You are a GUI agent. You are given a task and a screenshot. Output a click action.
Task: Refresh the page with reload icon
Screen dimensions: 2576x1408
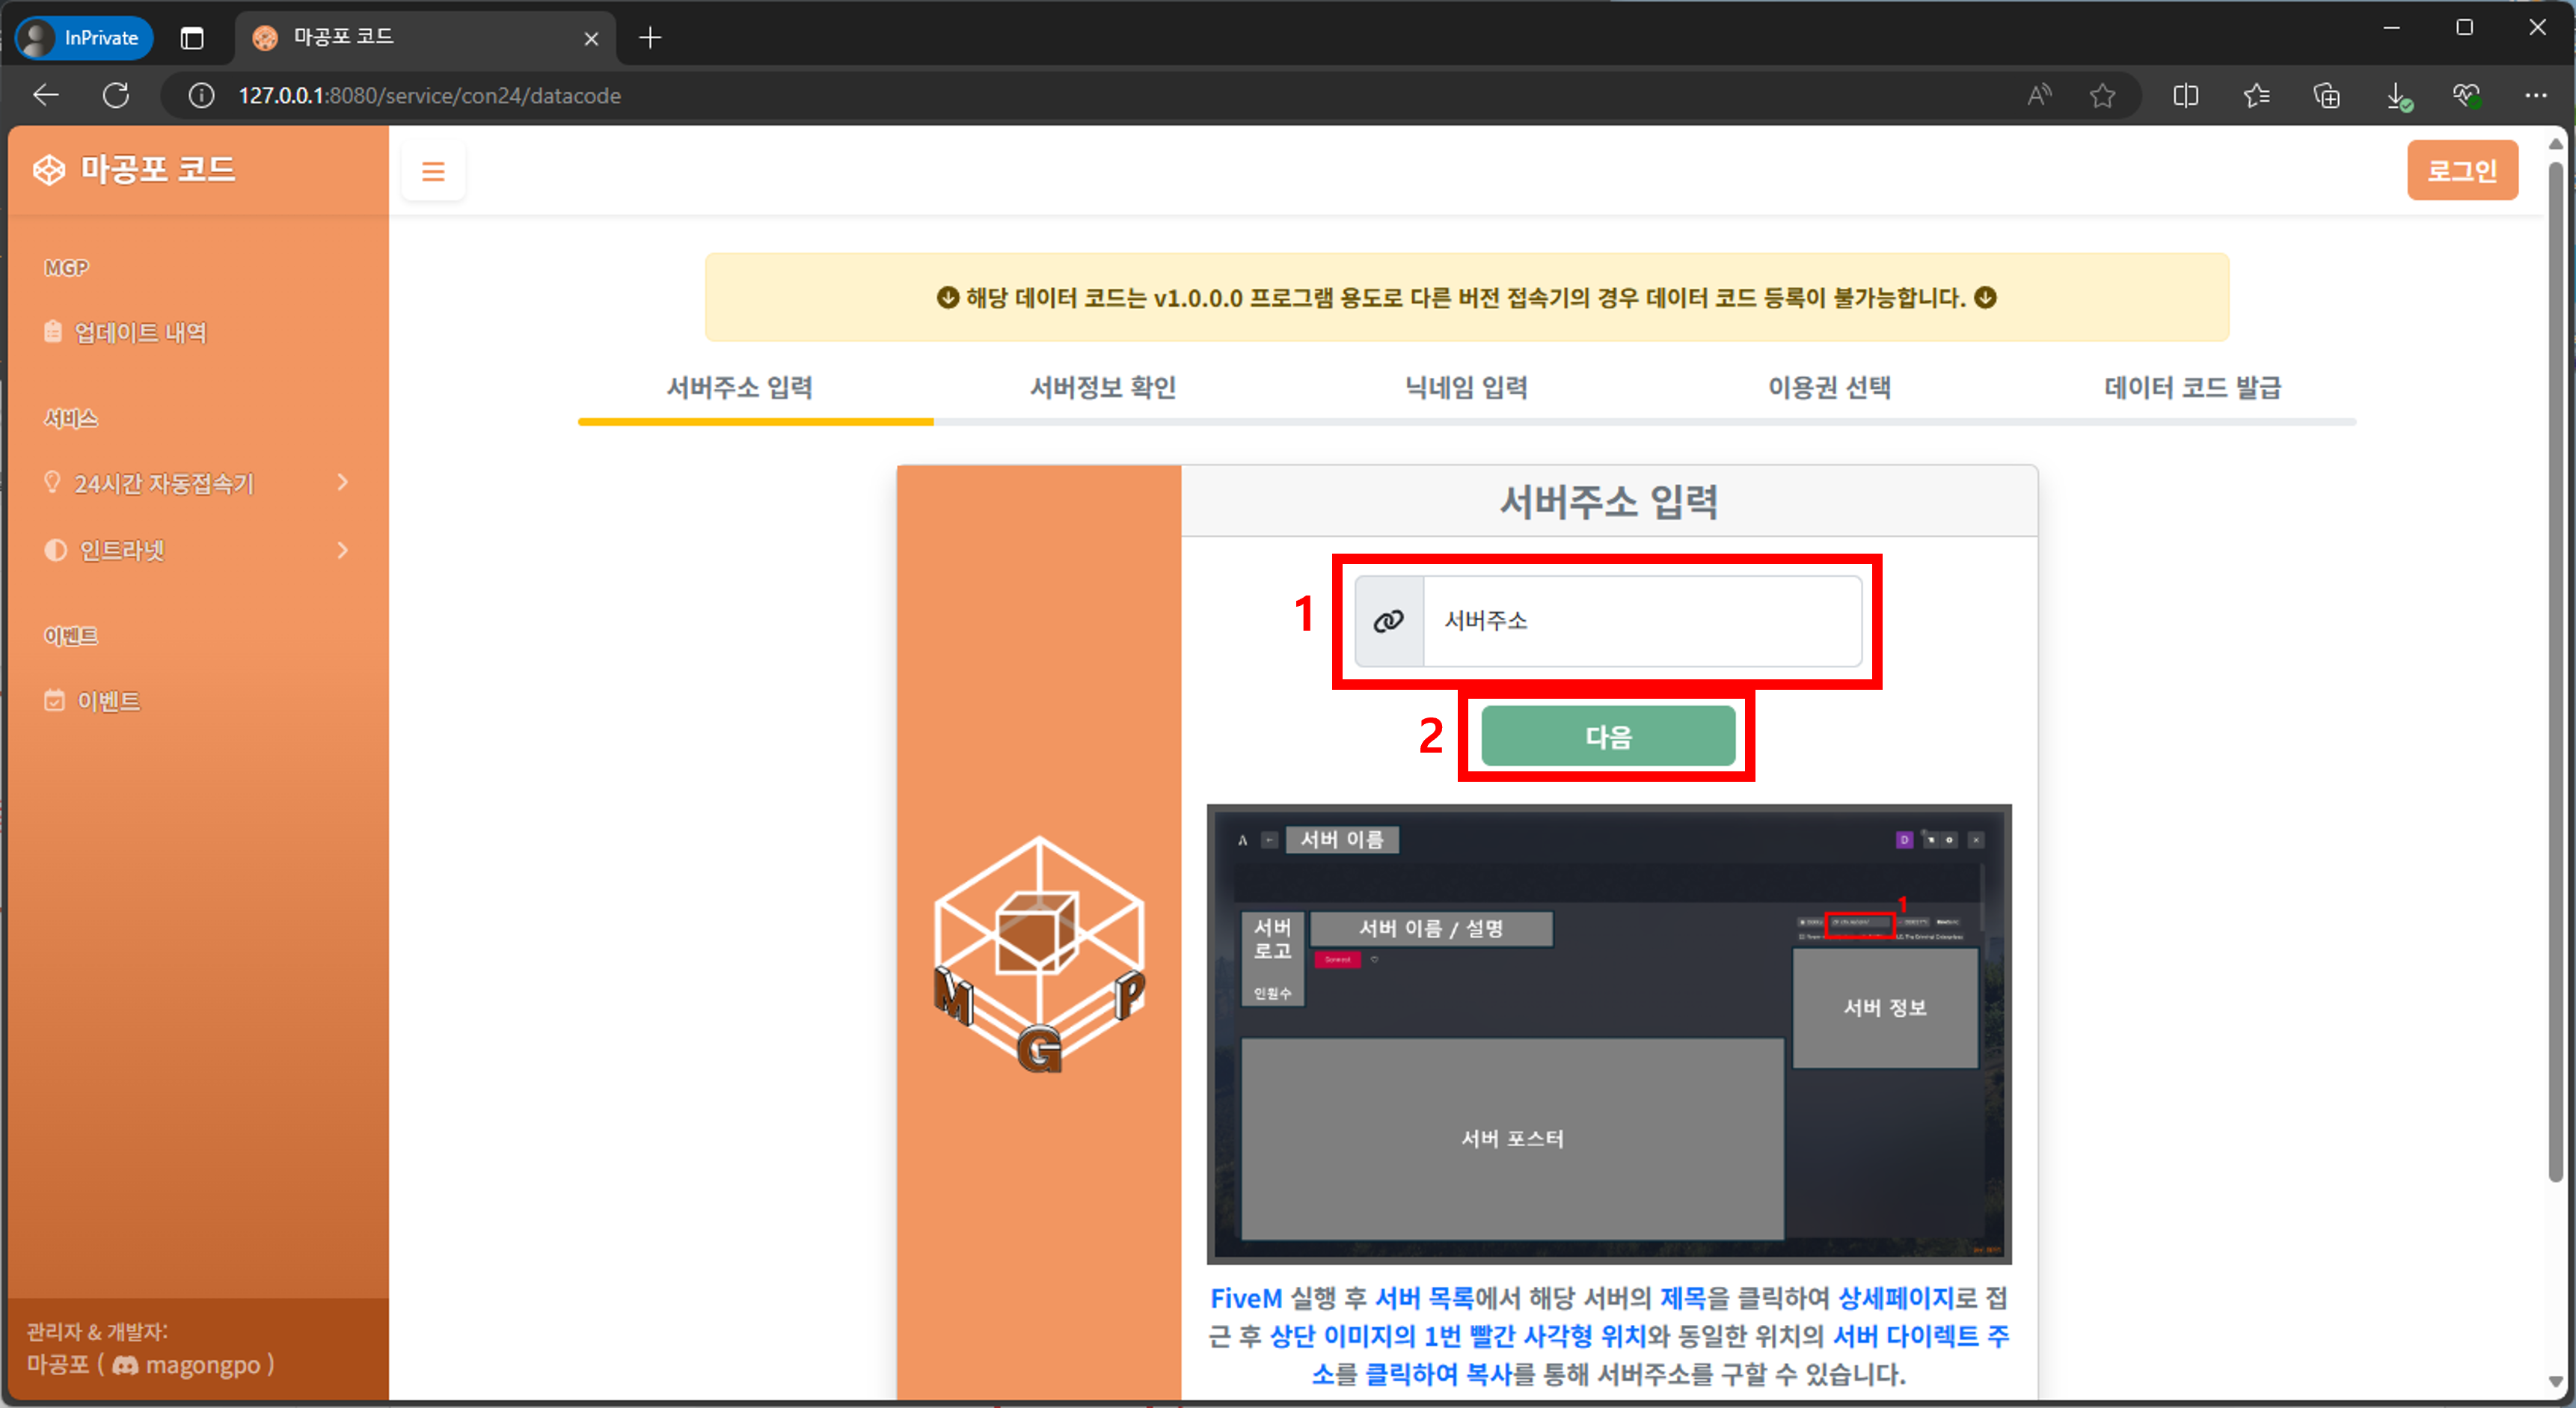point(116,95)
